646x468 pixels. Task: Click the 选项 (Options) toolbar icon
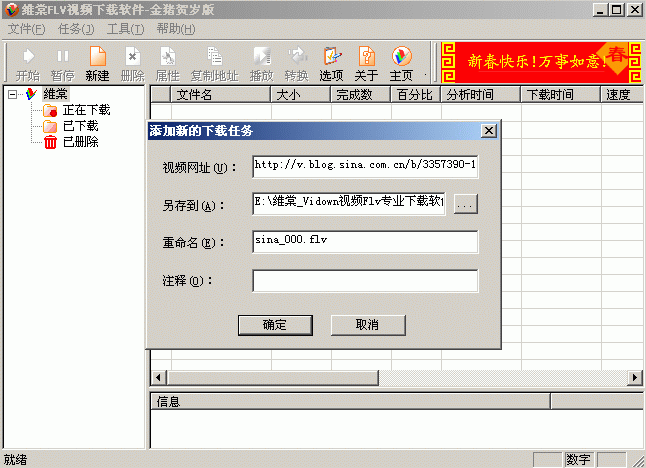click(x=331, y=58)
